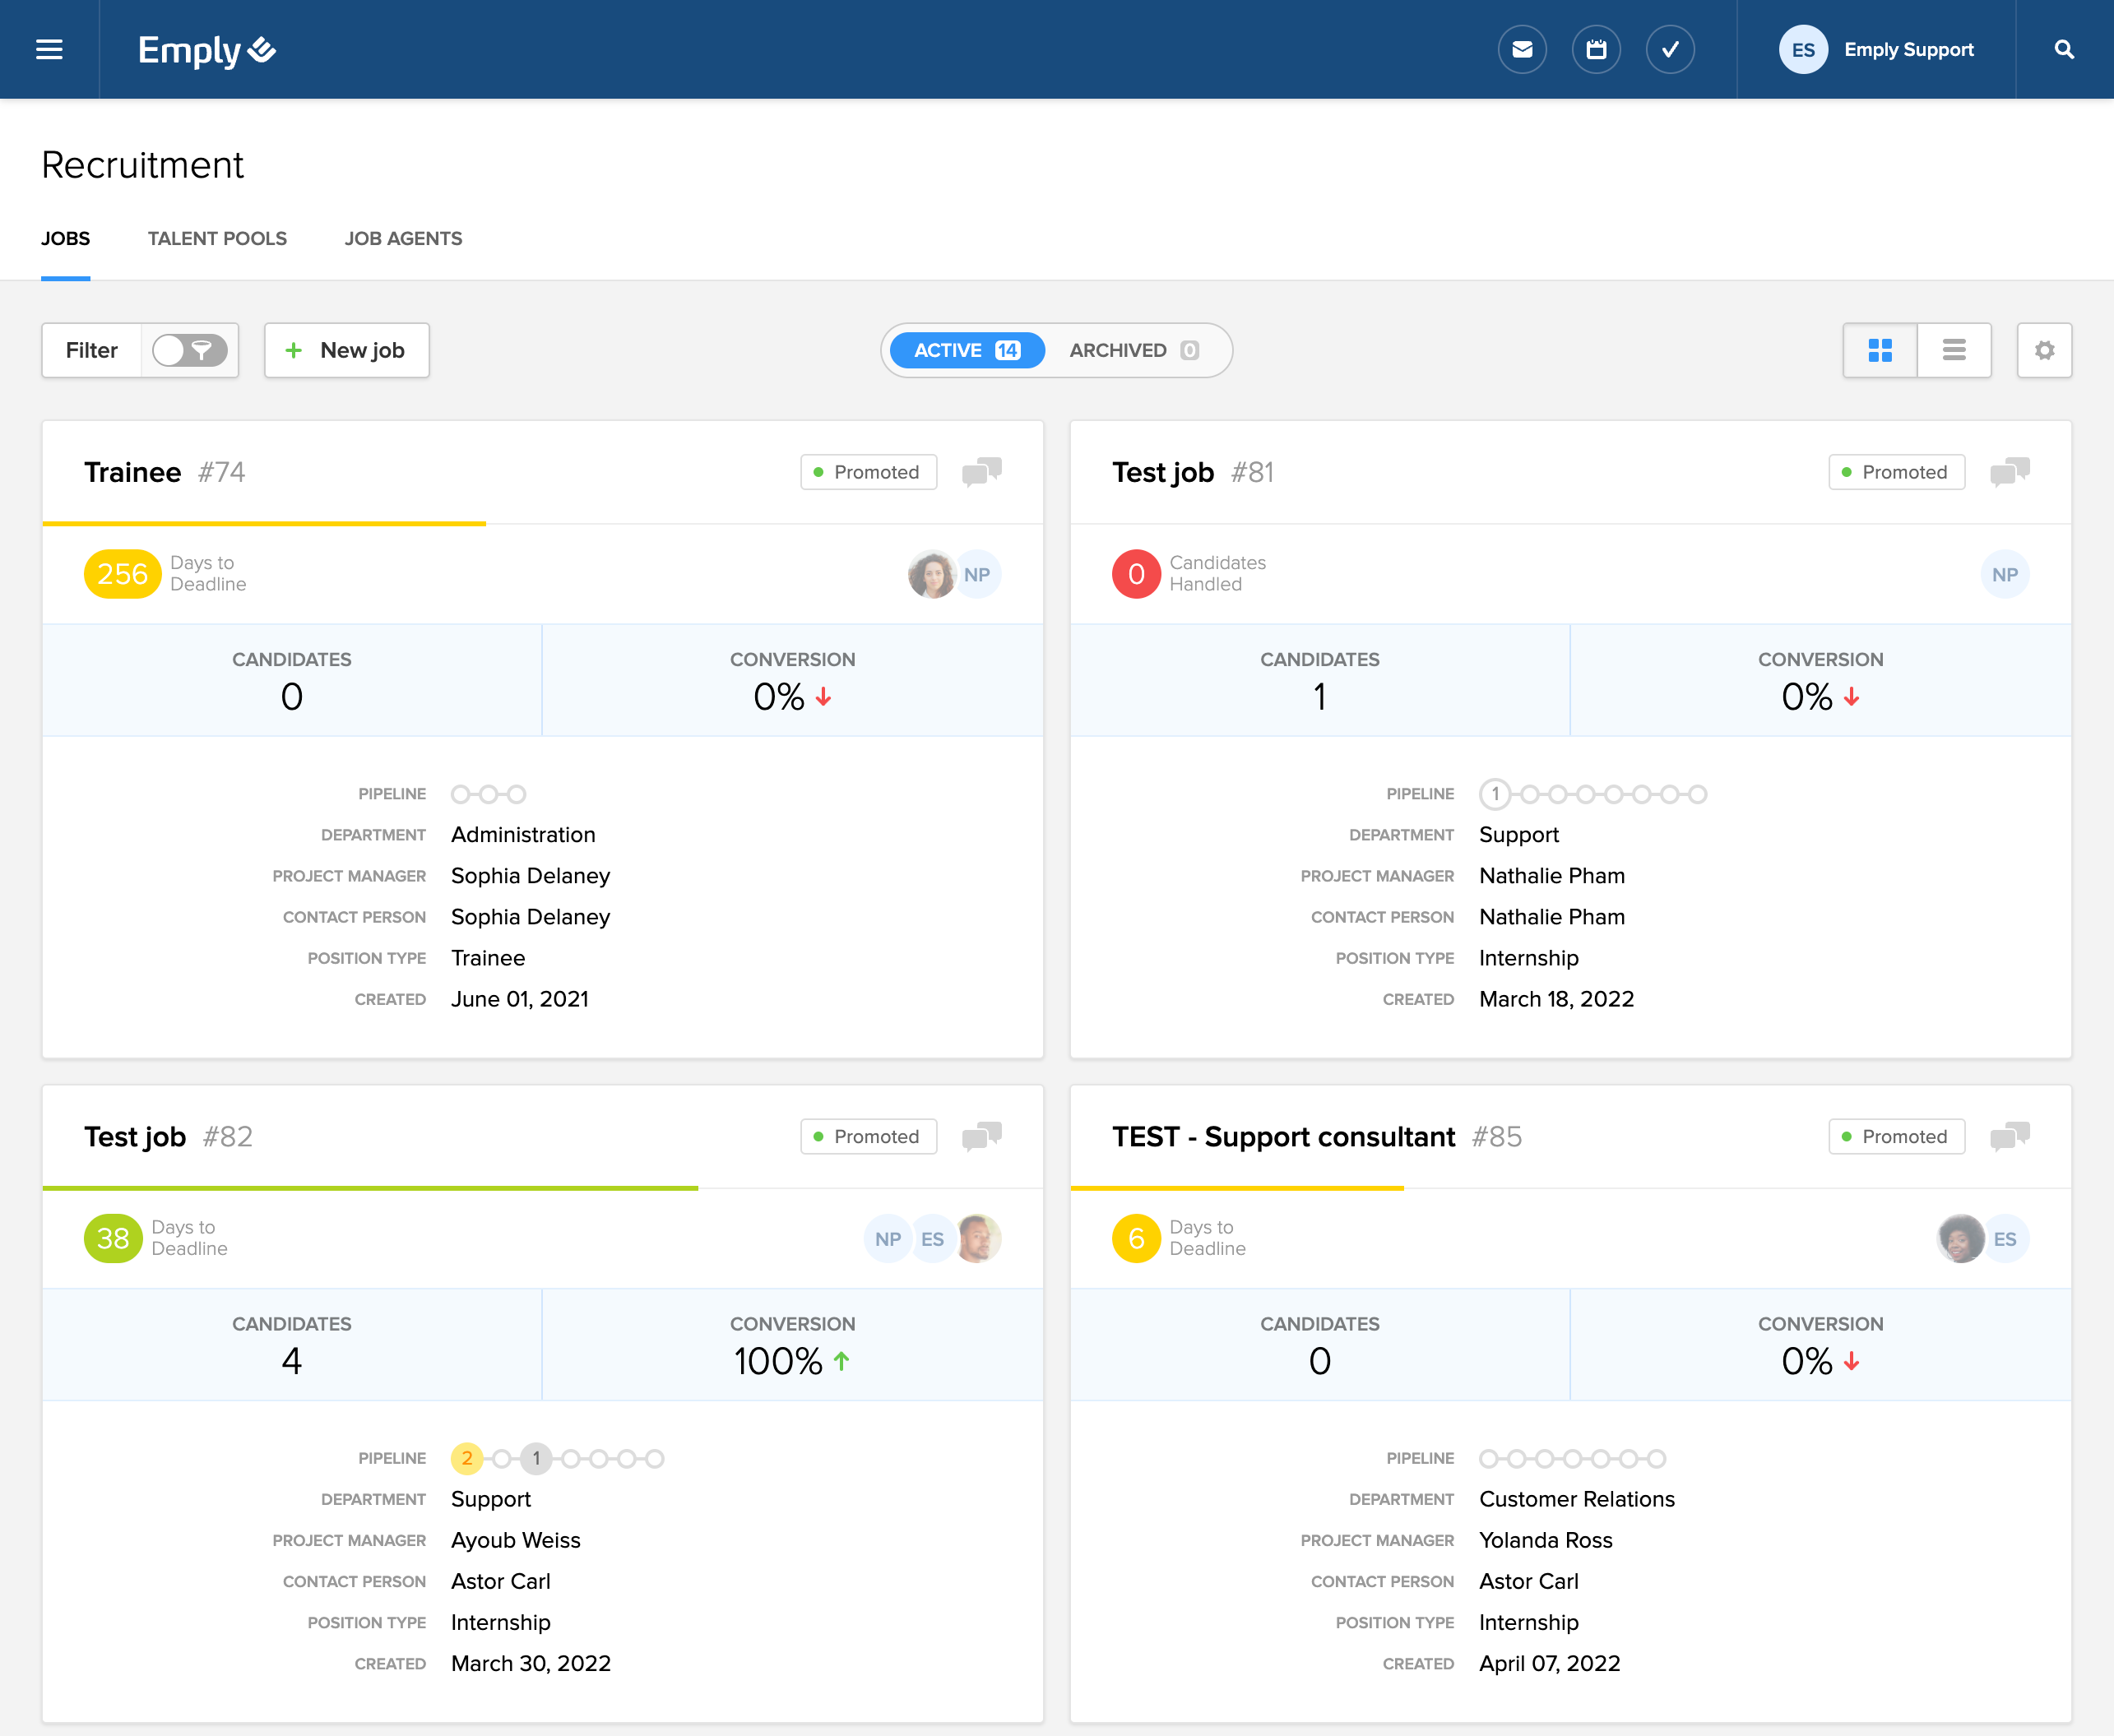Open Promoted status on Test job #81
This screenshot has width=2114, height=1736.
1895,472
